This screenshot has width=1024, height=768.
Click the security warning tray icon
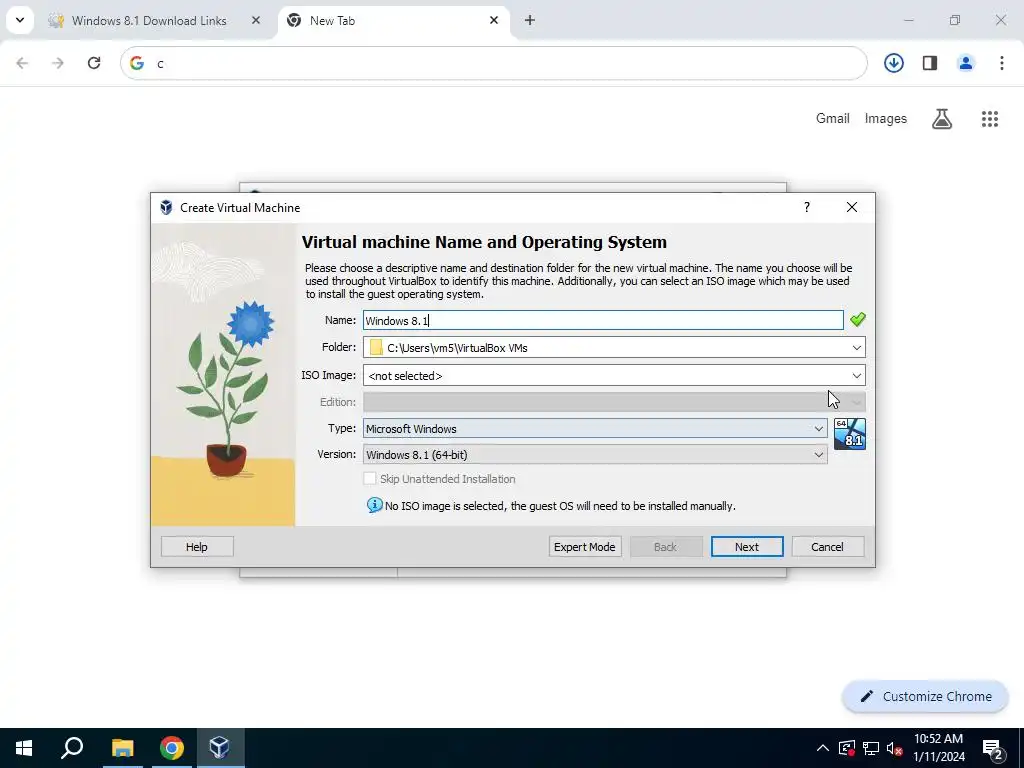[x=847, y=748]
